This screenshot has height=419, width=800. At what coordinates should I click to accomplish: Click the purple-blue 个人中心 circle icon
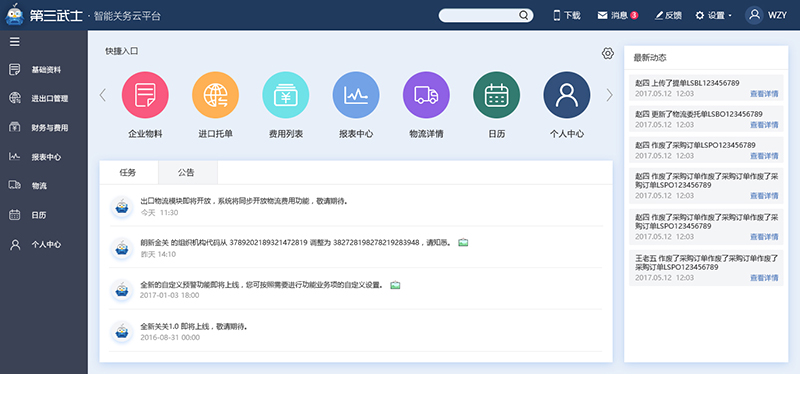[x=567, y=95]
